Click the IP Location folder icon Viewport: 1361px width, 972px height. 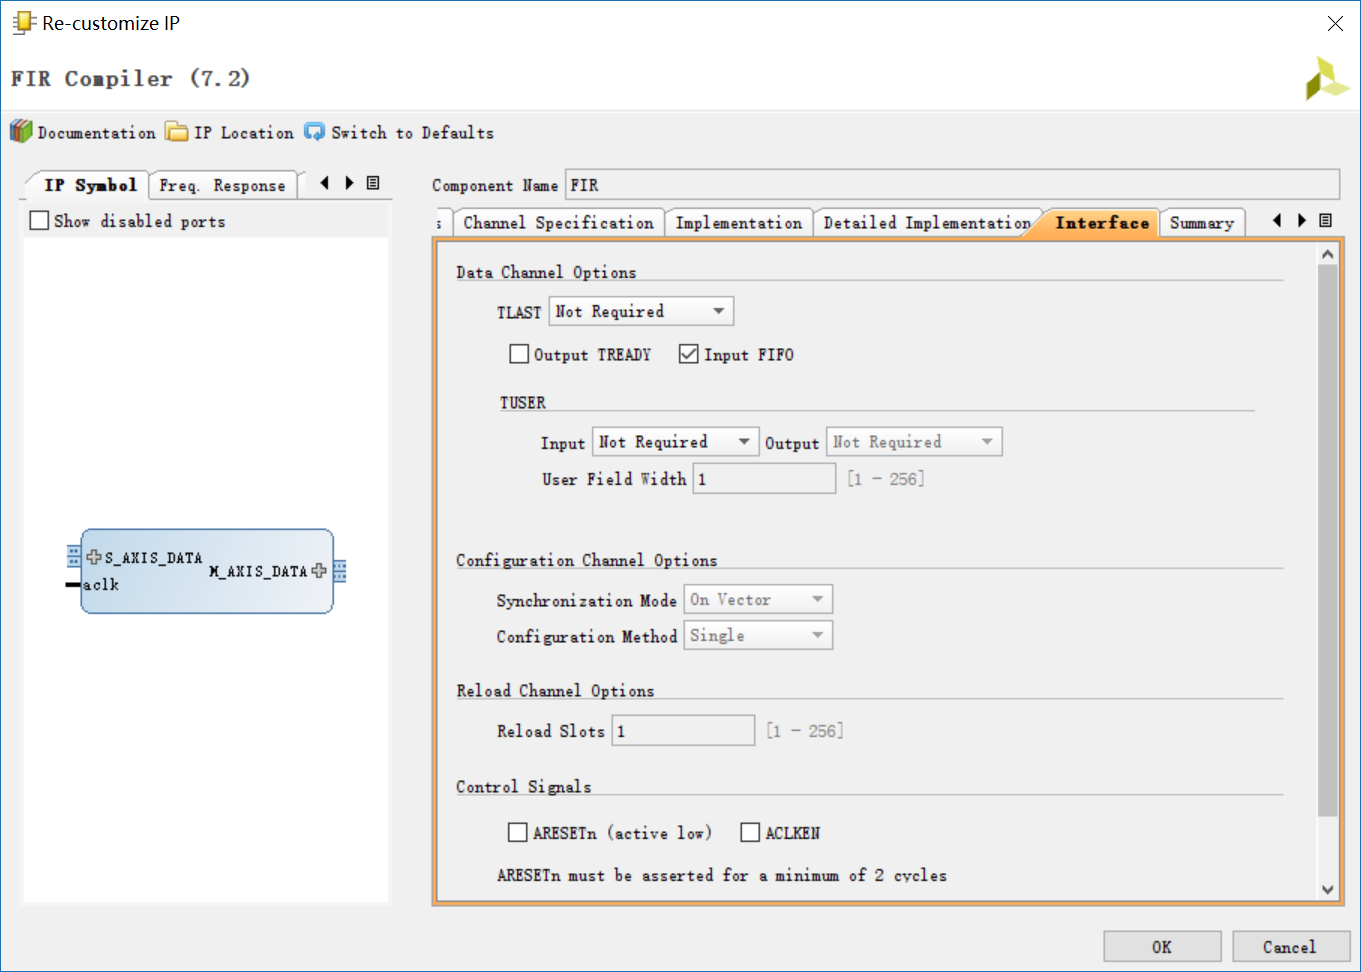point(177,131)
